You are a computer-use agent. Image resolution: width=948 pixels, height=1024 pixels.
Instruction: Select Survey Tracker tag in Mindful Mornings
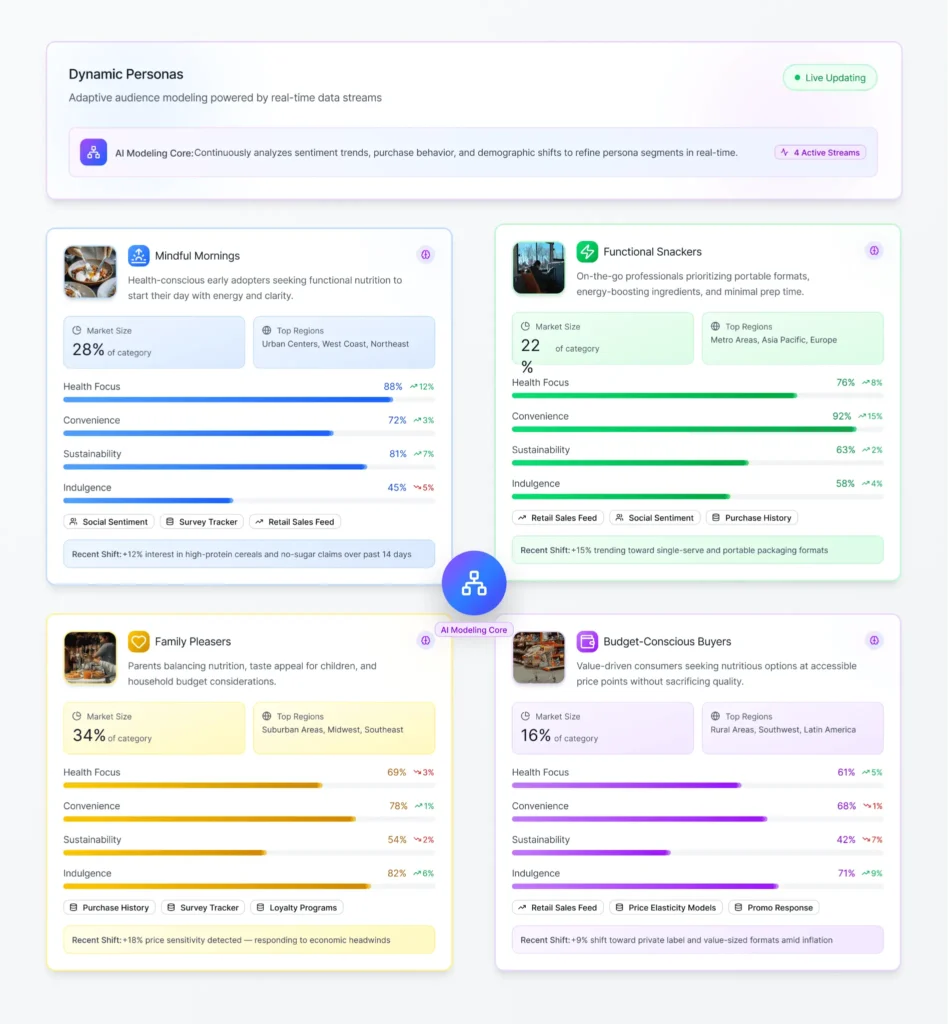(x=202, y=522)
